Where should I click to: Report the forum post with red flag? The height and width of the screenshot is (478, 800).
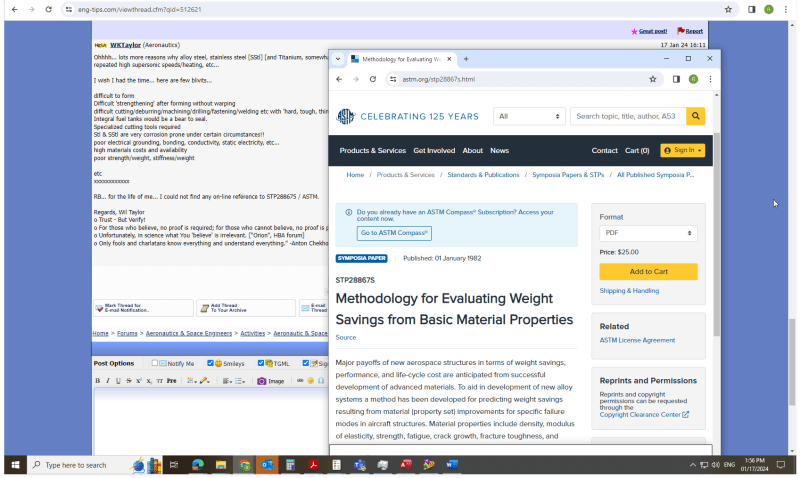click(690, 31)
